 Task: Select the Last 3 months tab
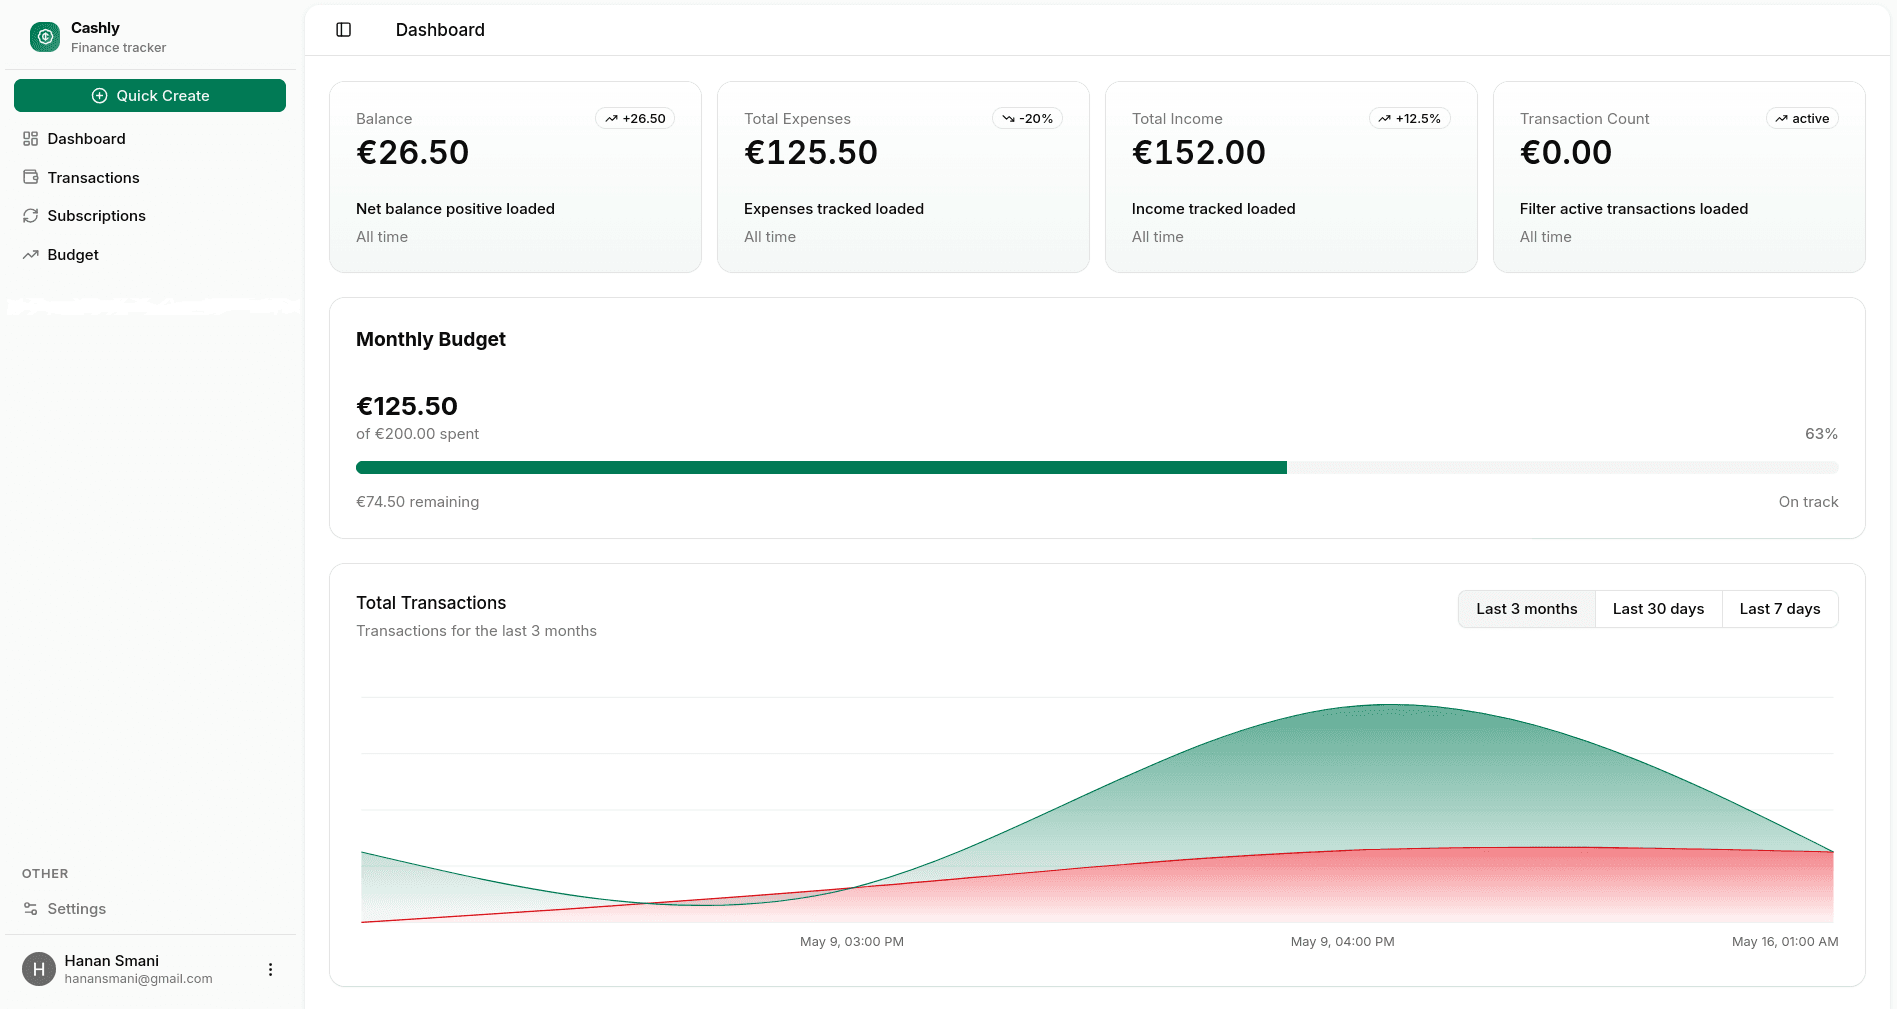[1527, 609]
